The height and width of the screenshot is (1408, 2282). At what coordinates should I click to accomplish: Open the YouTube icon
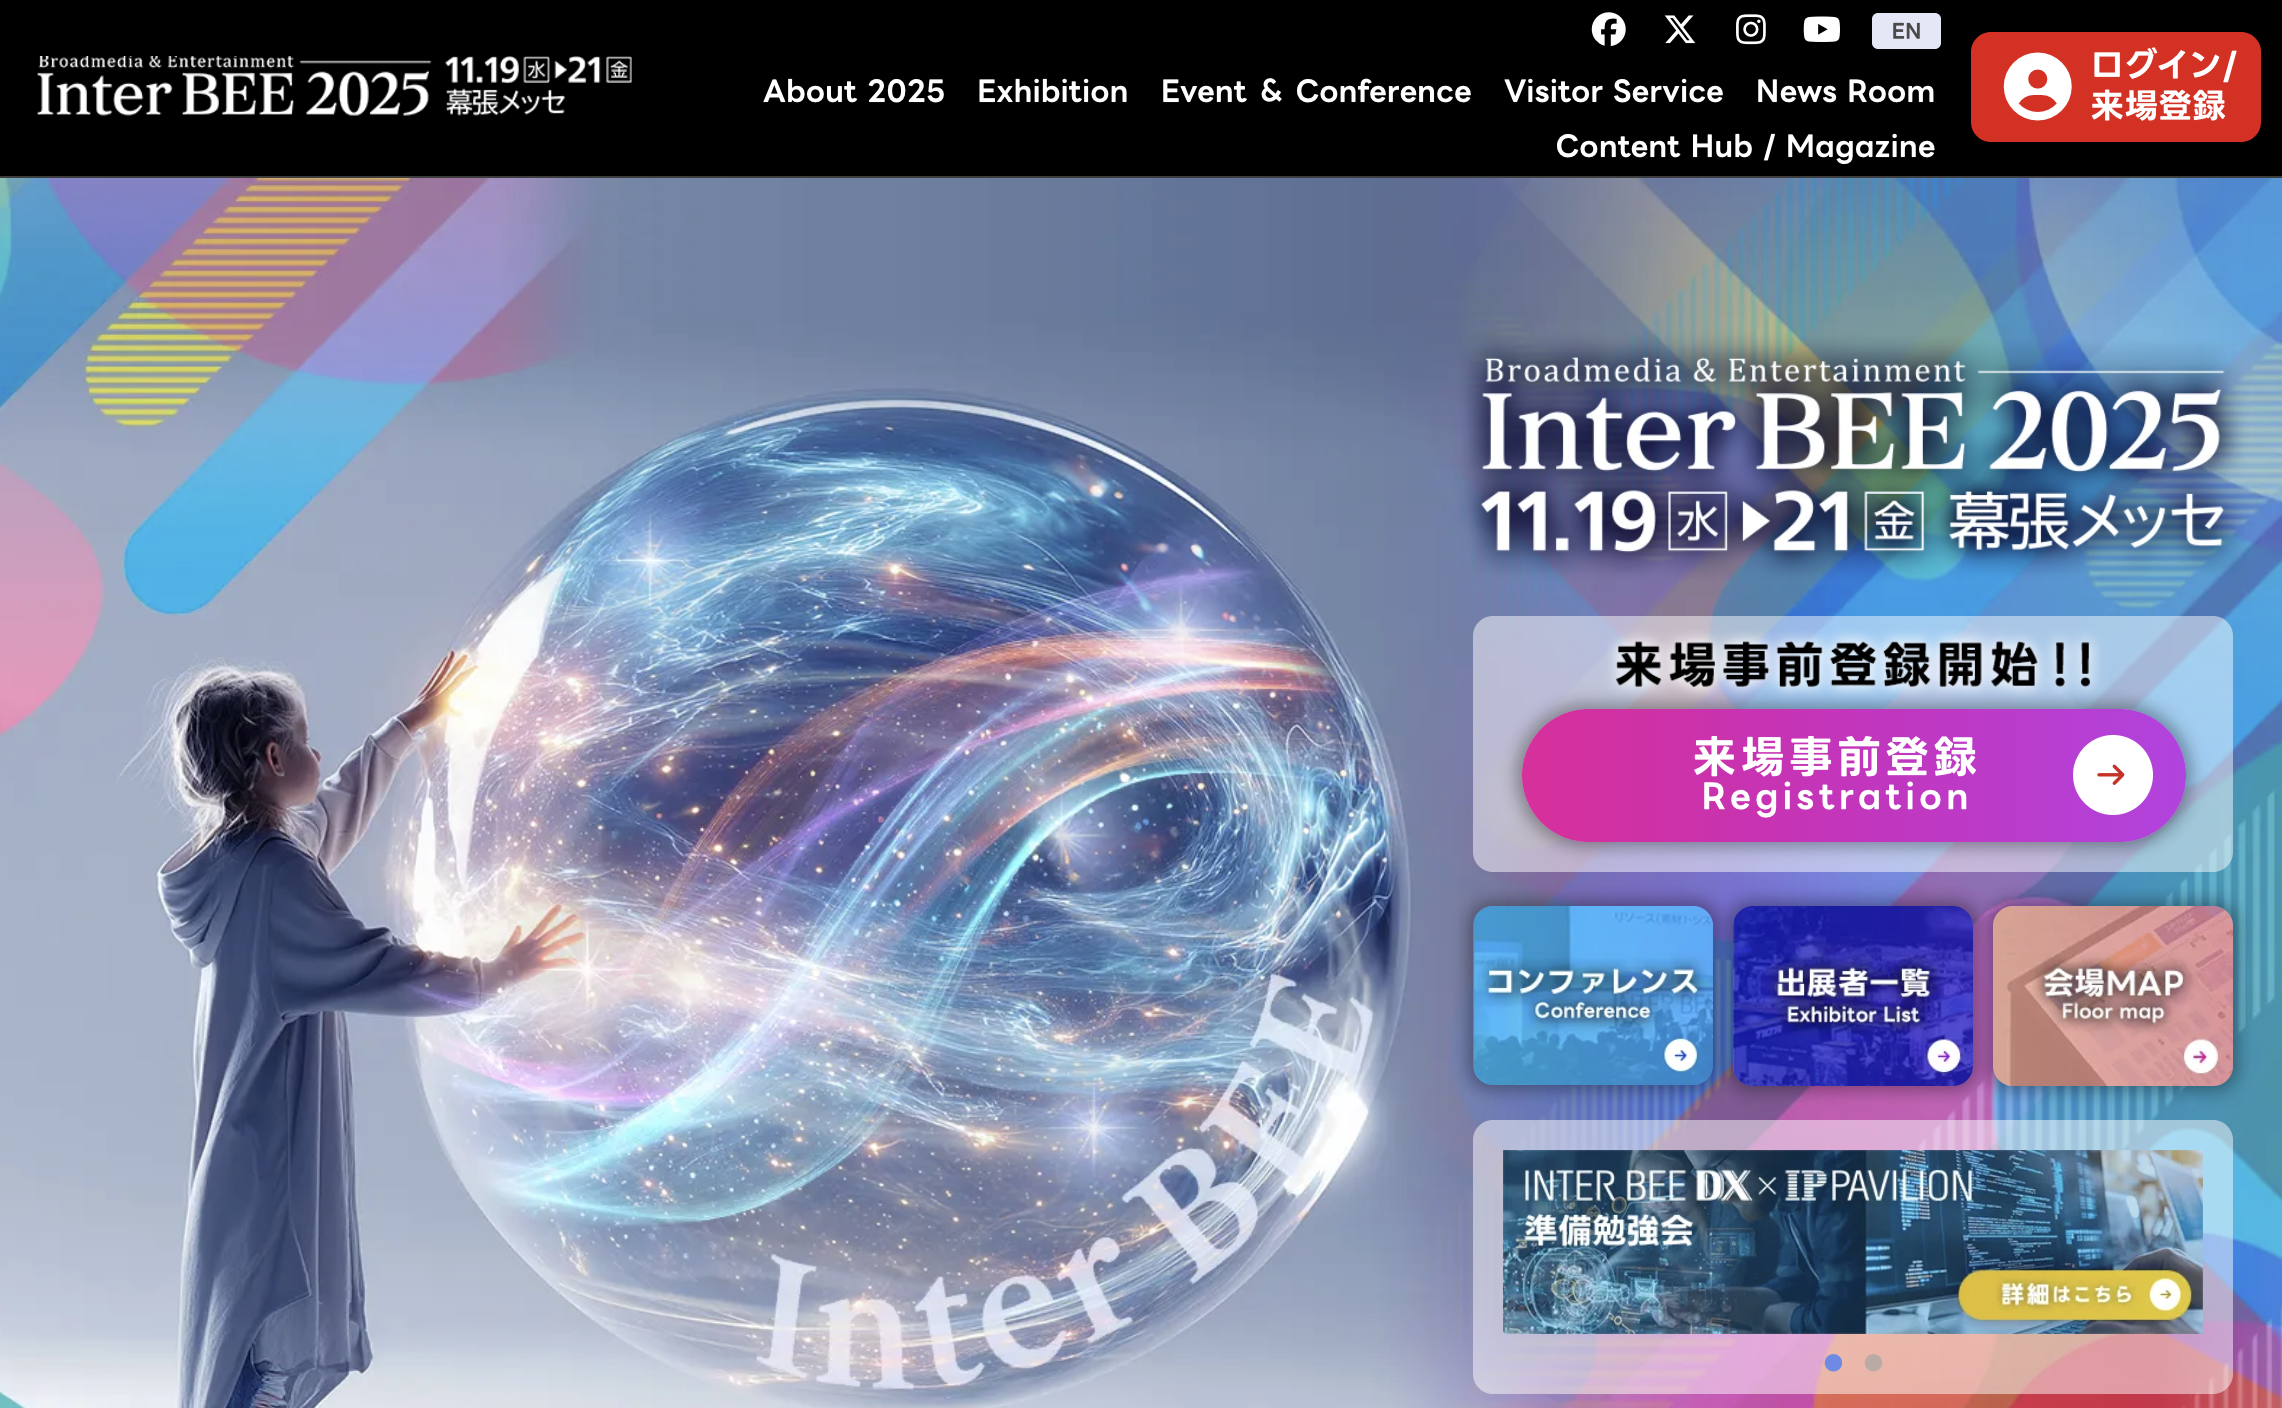pyautogui.click(x=1821, y=30)
